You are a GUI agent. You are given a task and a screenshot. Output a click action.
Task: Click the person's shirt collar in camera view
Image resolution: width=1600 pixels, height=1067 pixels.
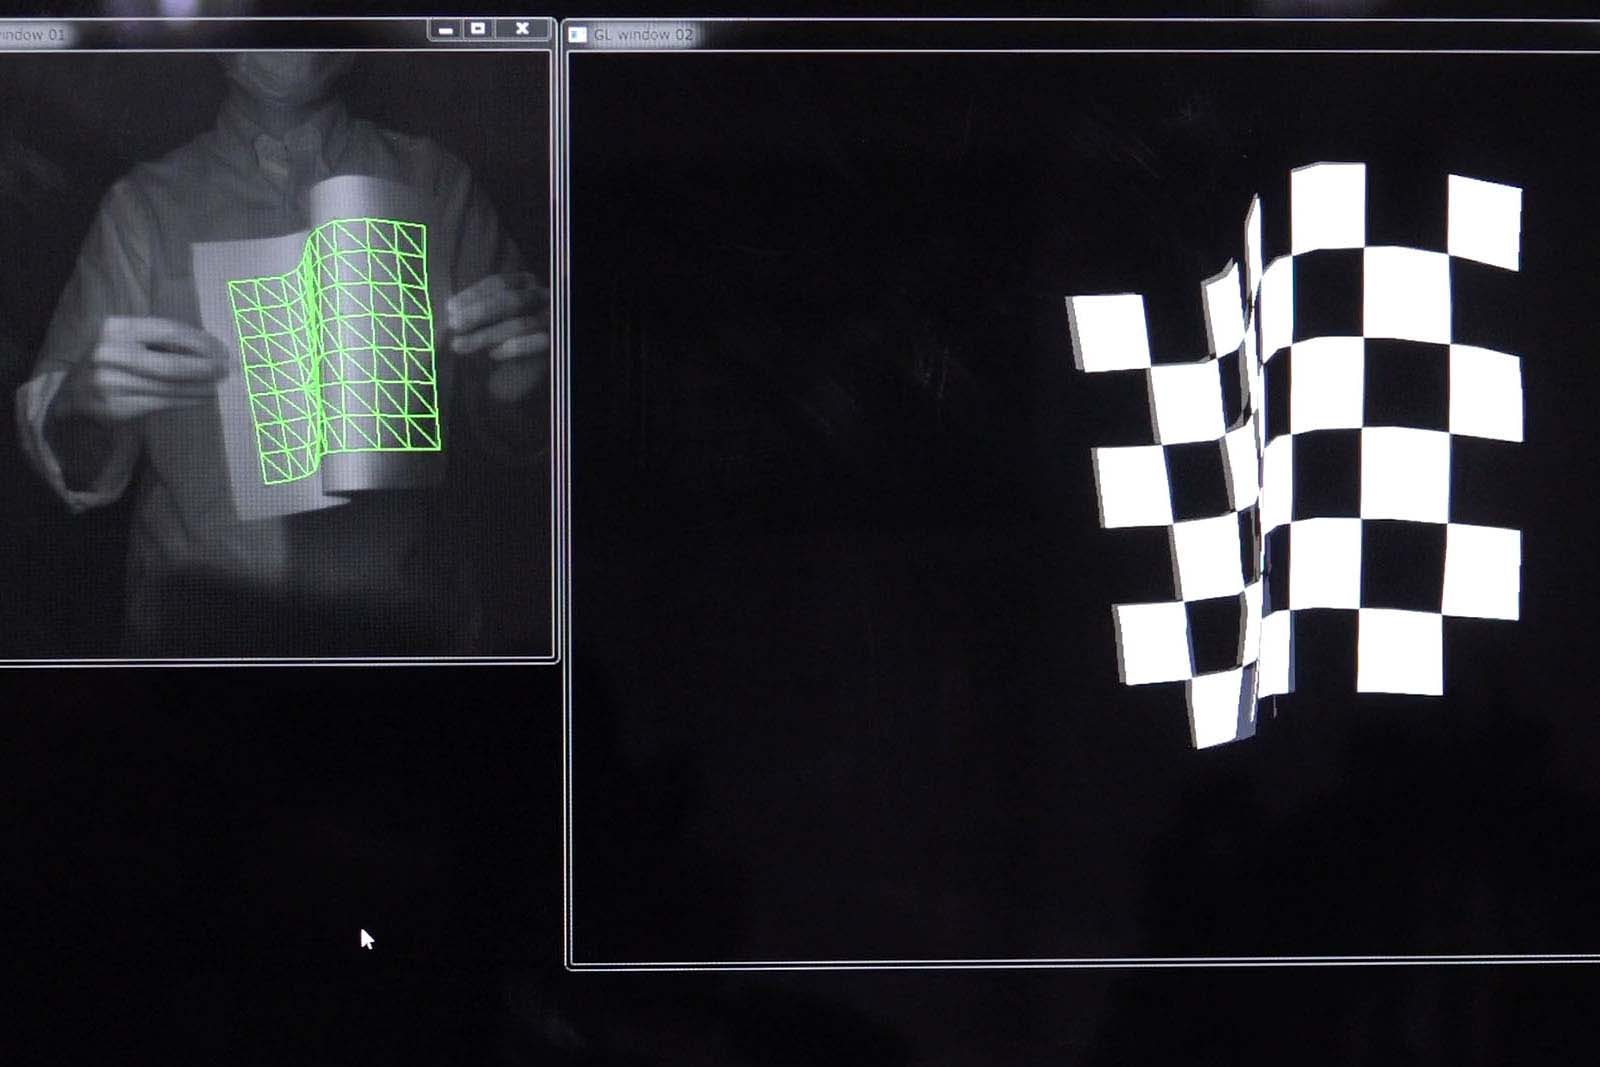(x=275, y=150)
